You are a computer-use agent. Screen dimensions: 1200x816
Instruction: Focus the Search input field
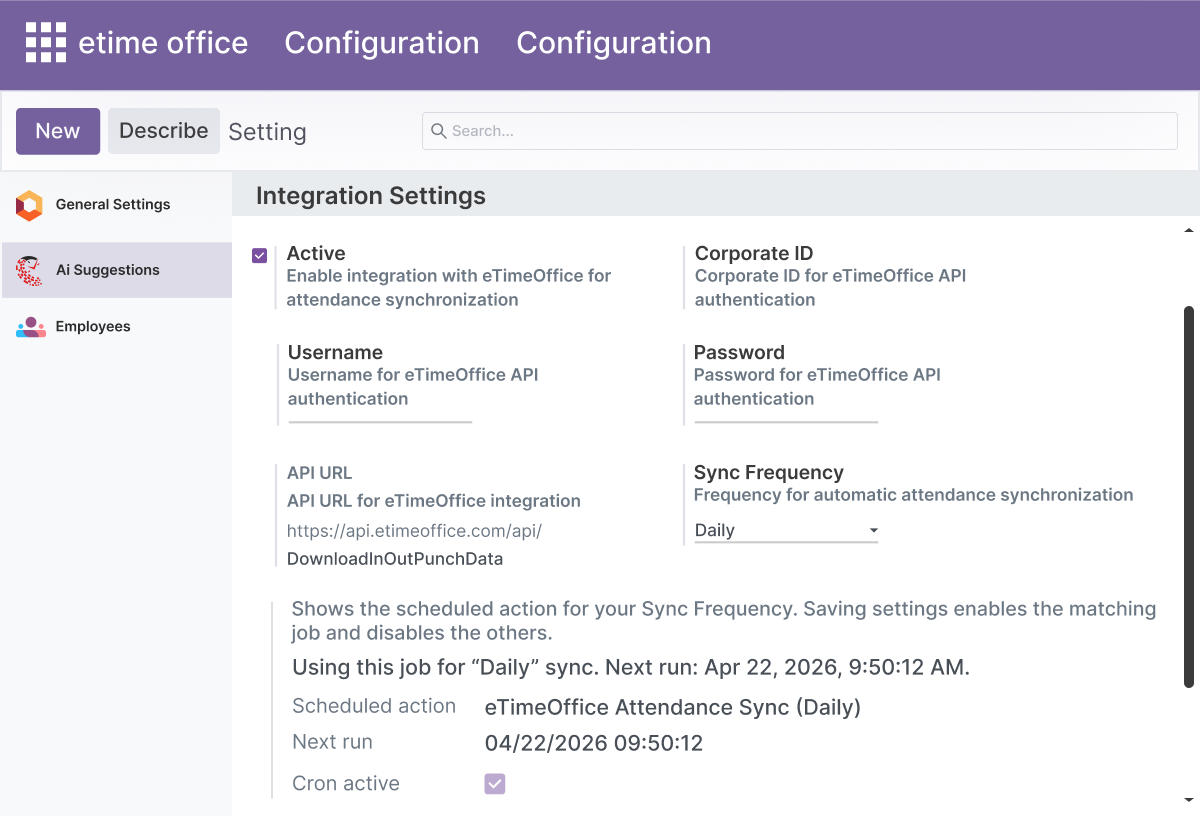pos(800,131)
